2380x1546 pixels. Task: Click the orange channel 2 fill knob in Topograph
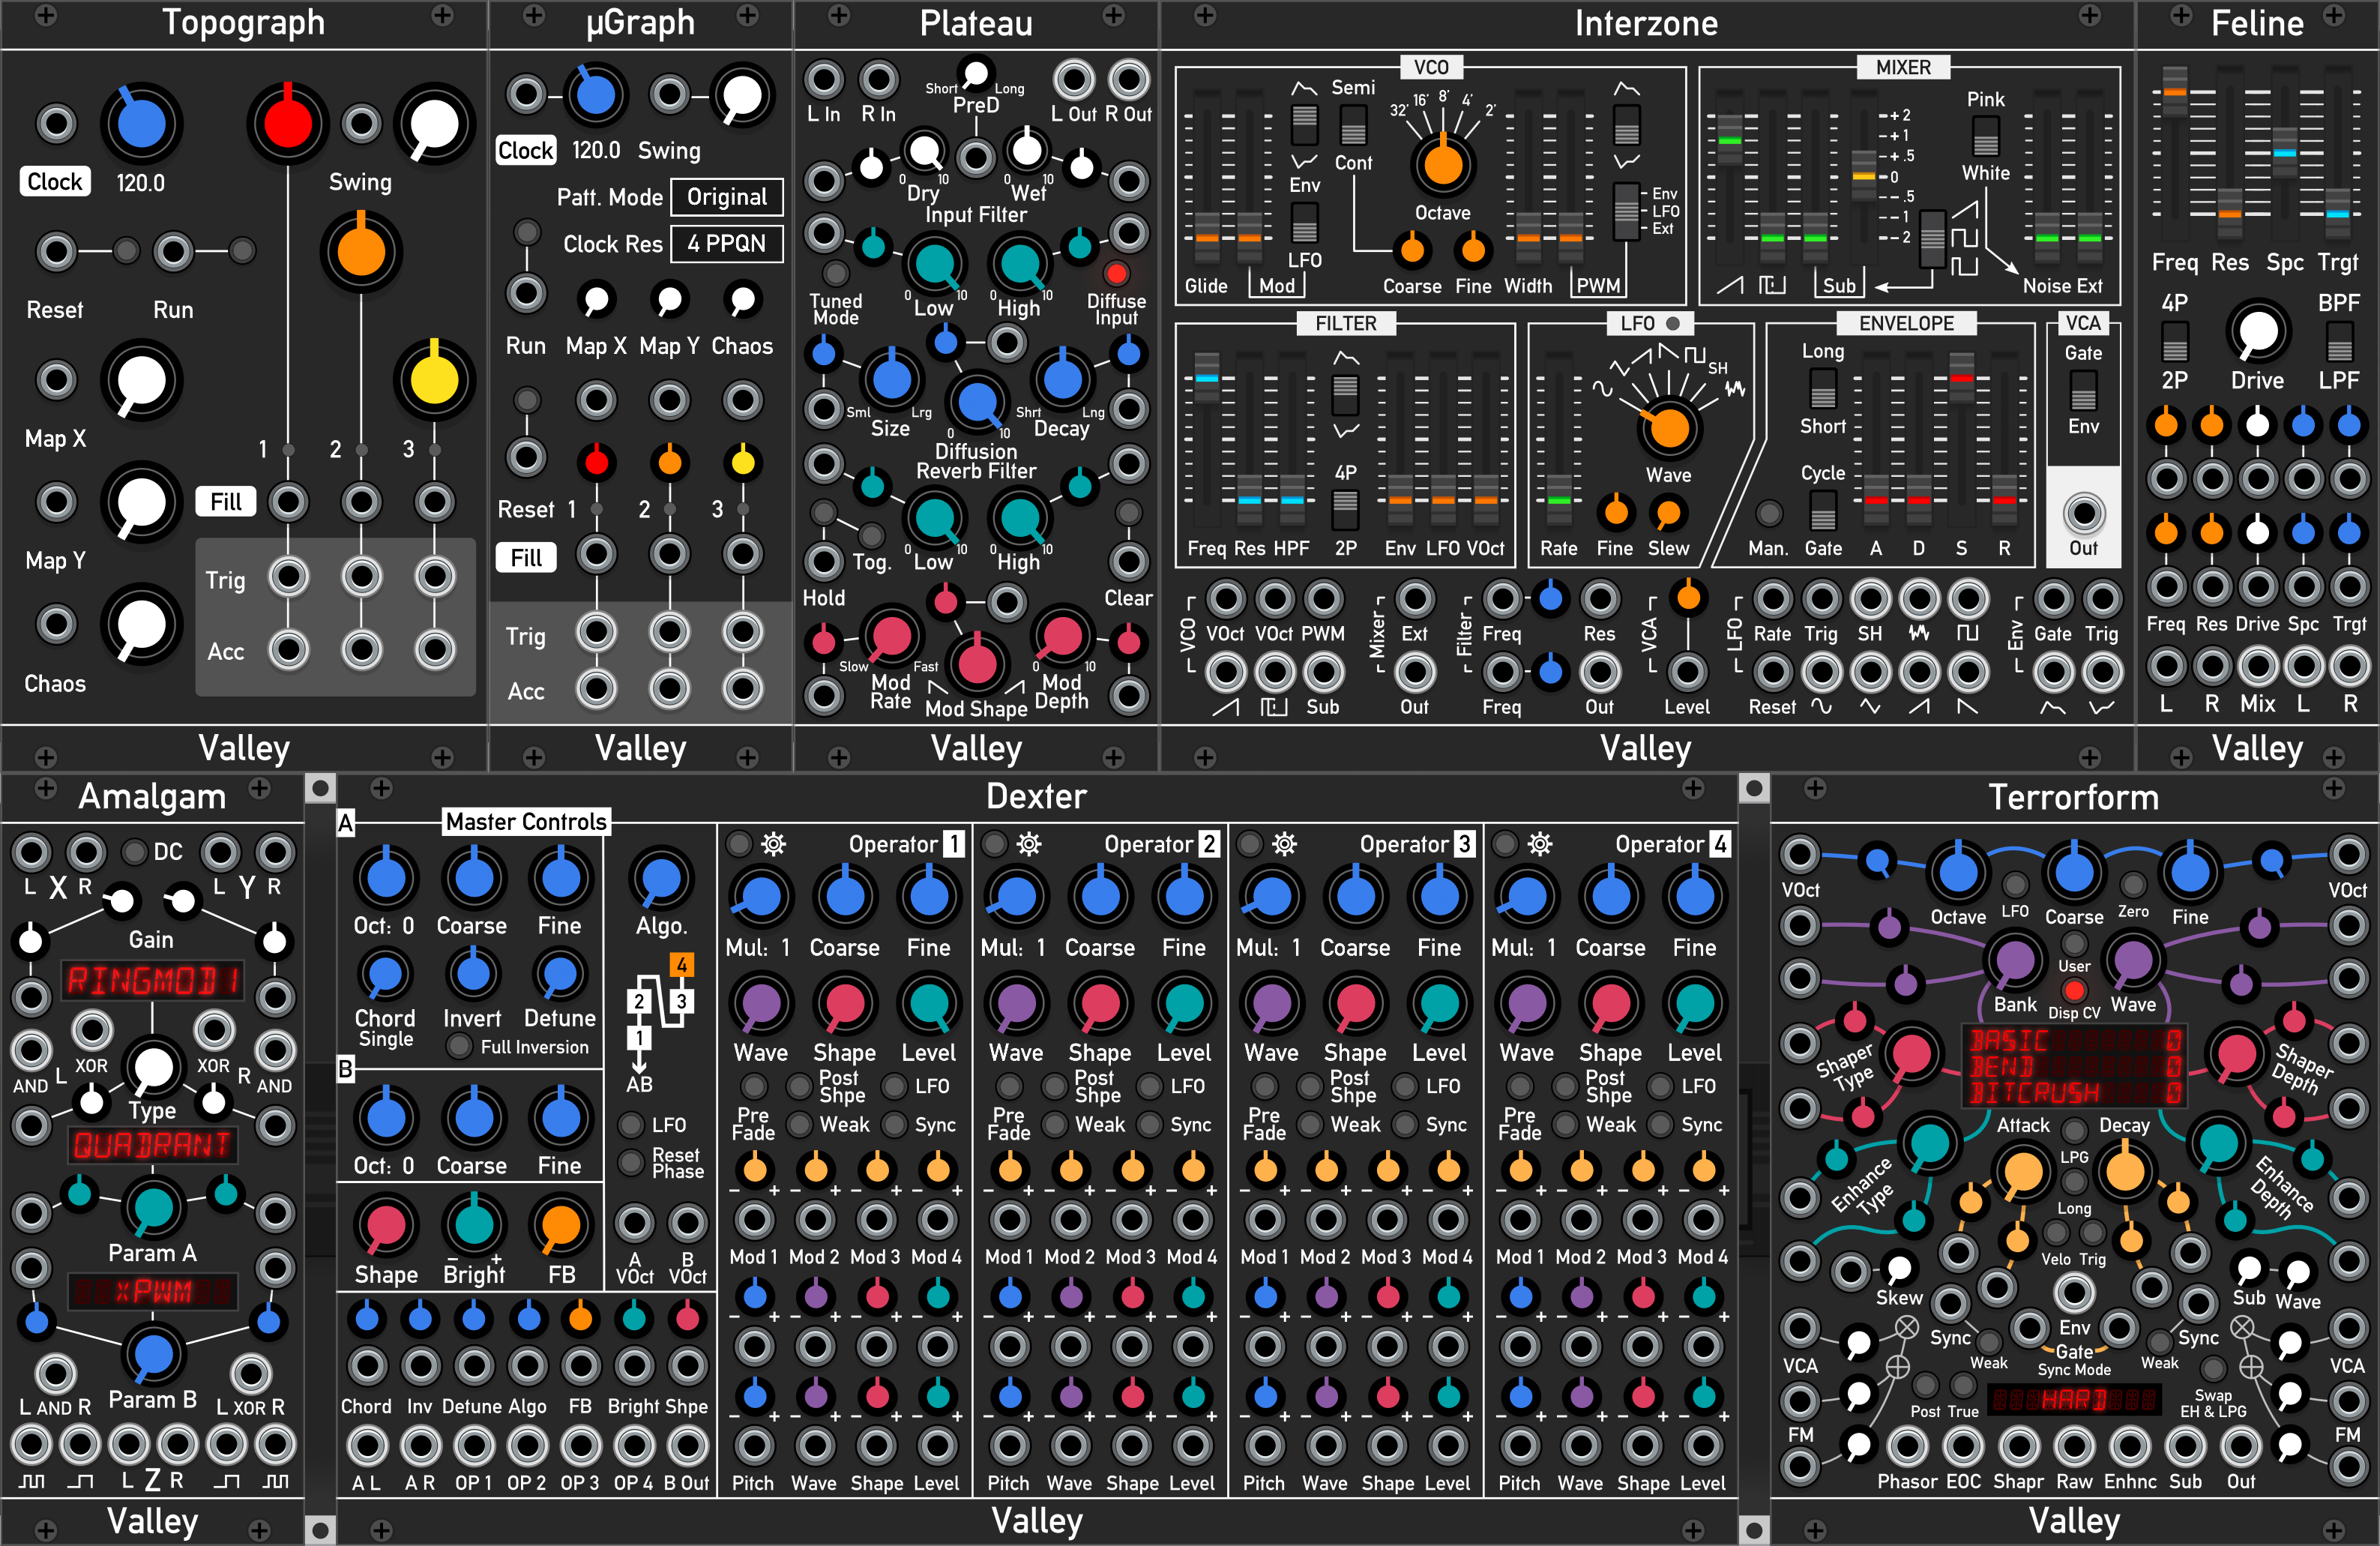point(361,251)
